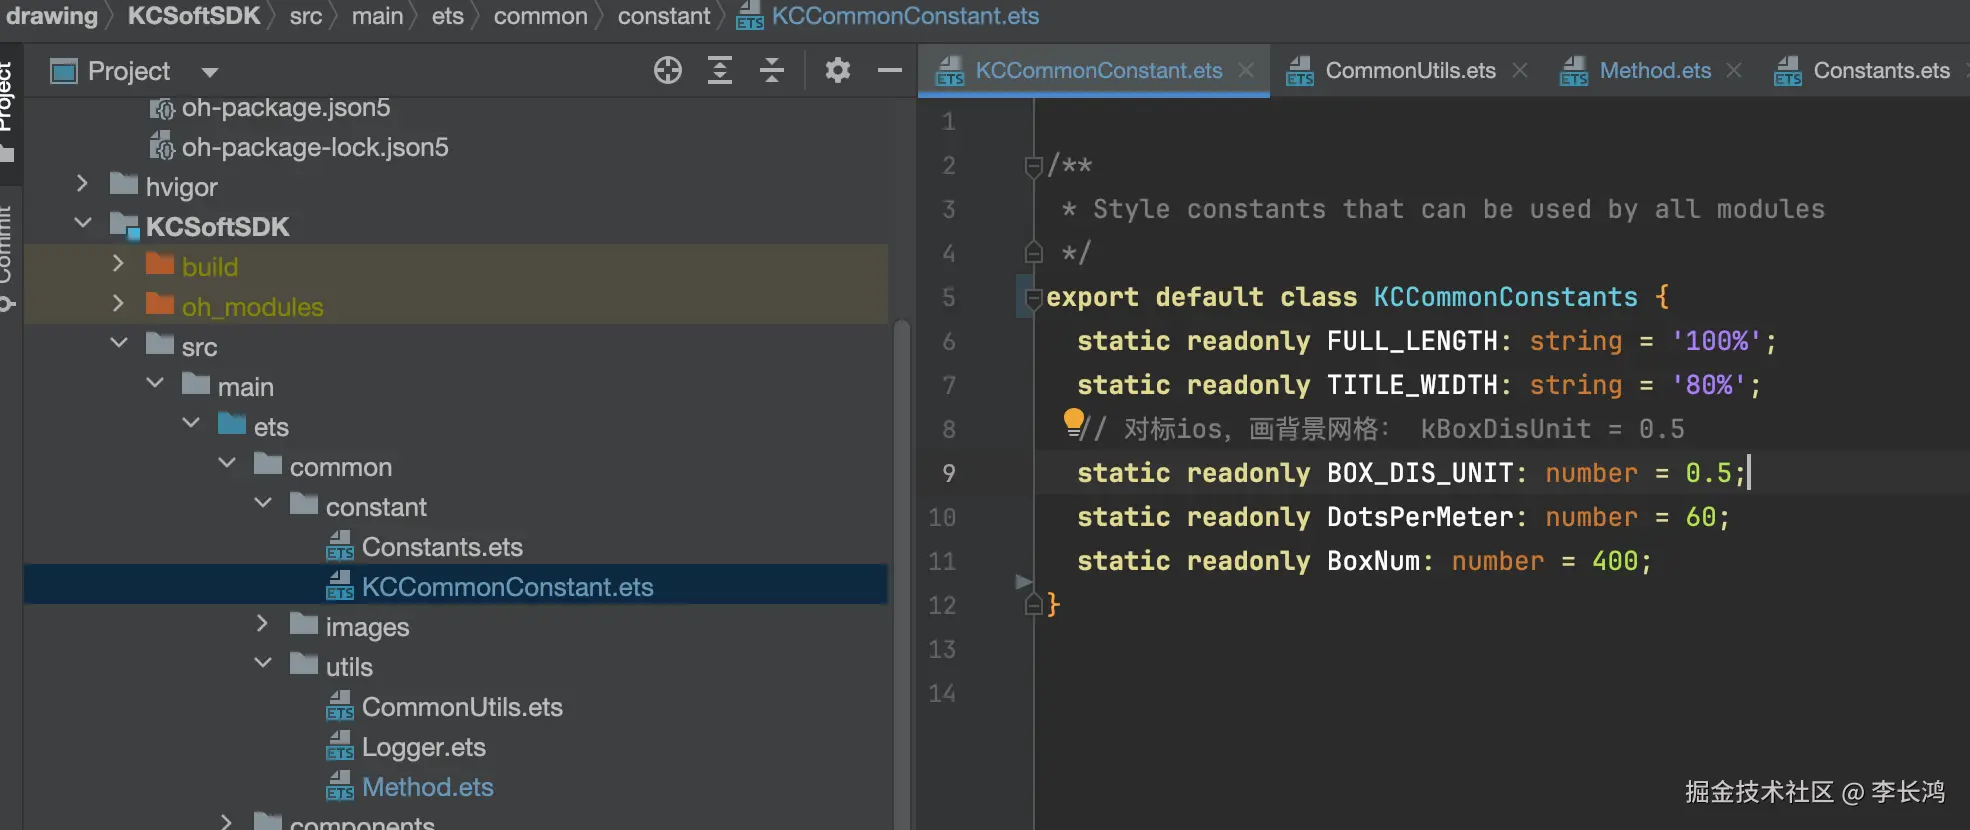Click the Project panel title label

point(129,71)
